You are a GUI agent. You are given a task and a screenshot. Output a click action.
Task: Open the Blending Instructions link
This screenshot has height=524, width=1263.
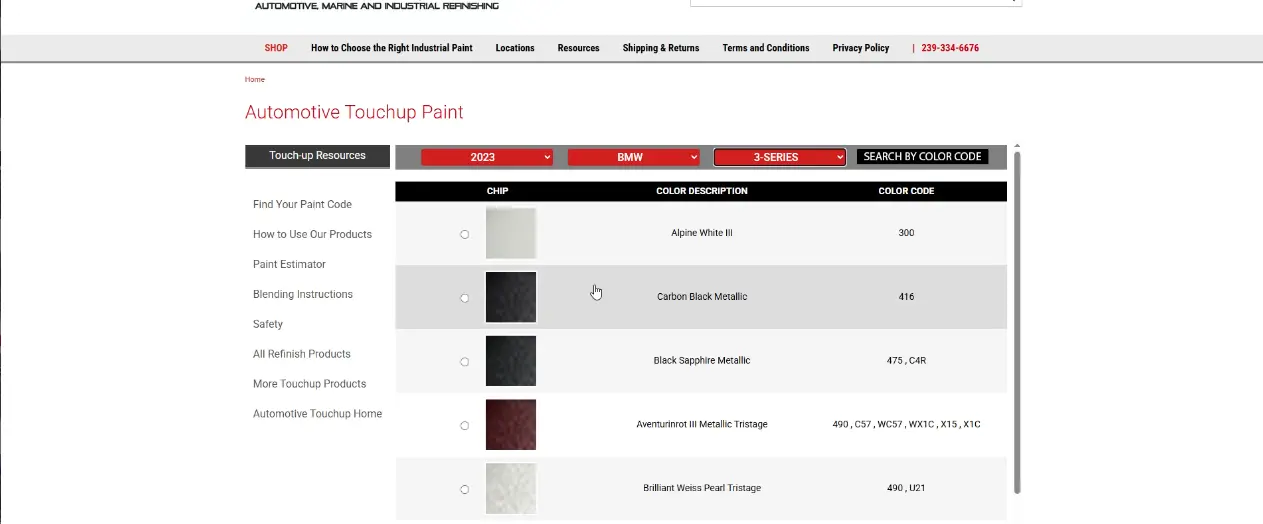[x=303, y=294]
